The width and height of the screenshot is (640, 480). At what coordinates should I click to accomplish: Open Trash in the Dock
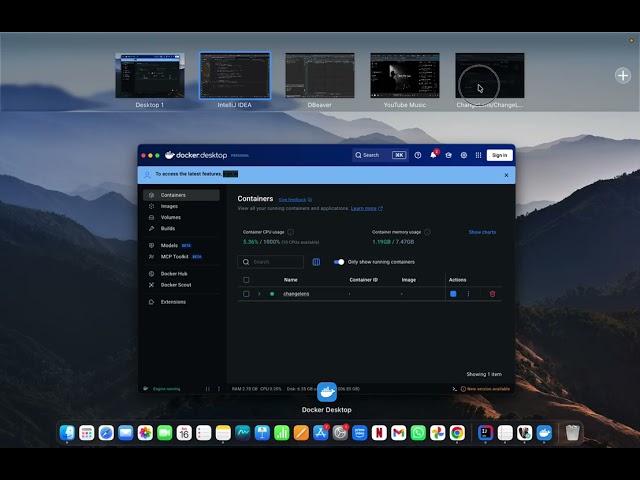pos(572,433)
